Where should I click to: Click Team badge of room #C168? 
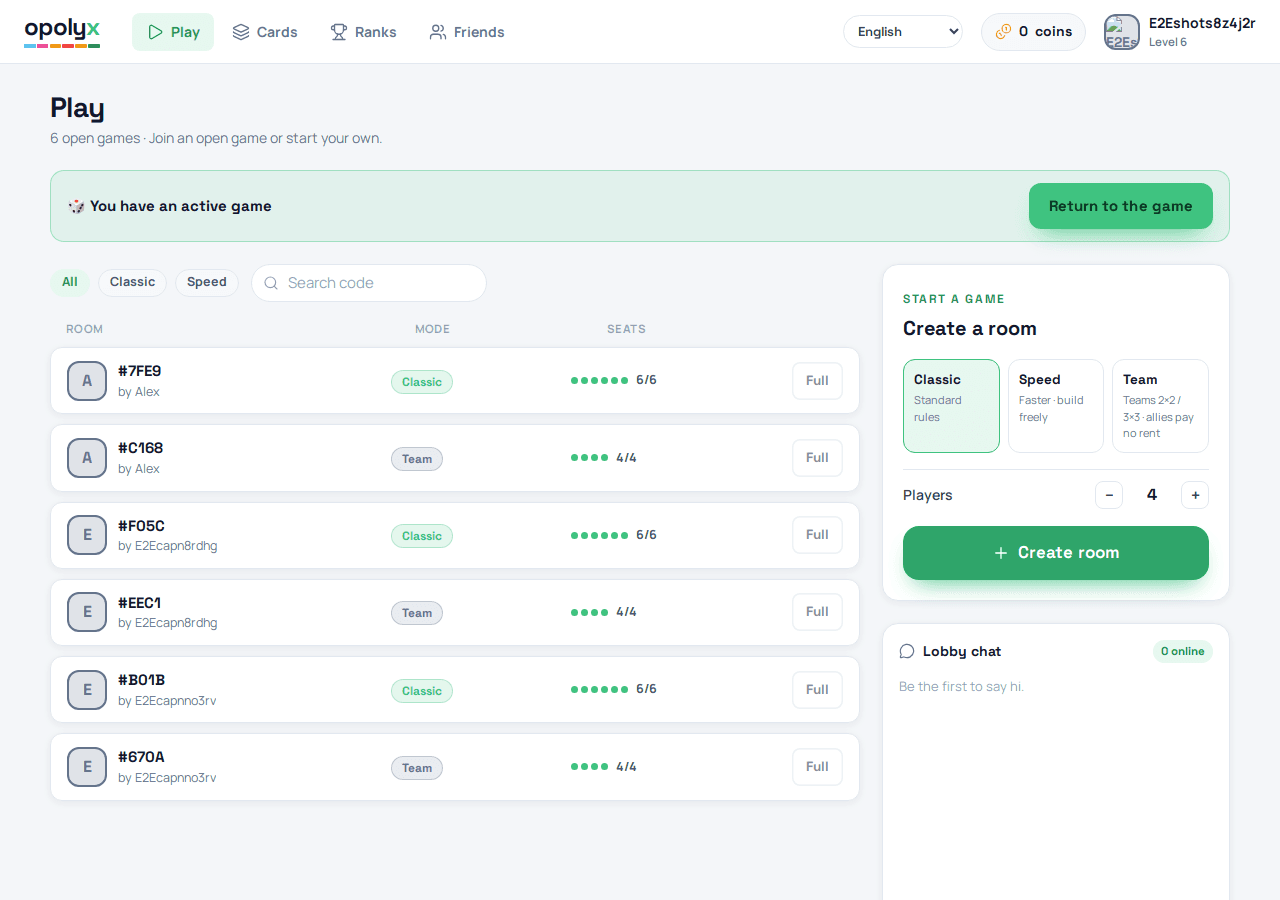click(417, 459)
